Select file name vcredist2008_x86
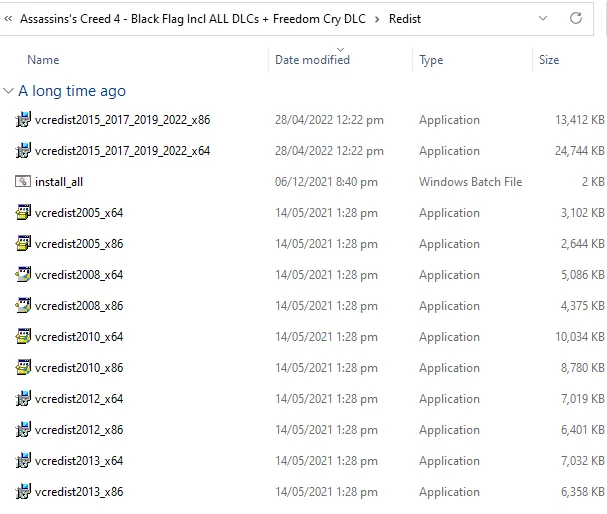The width and height of the screenshot is (607, 514). (79, 306)
